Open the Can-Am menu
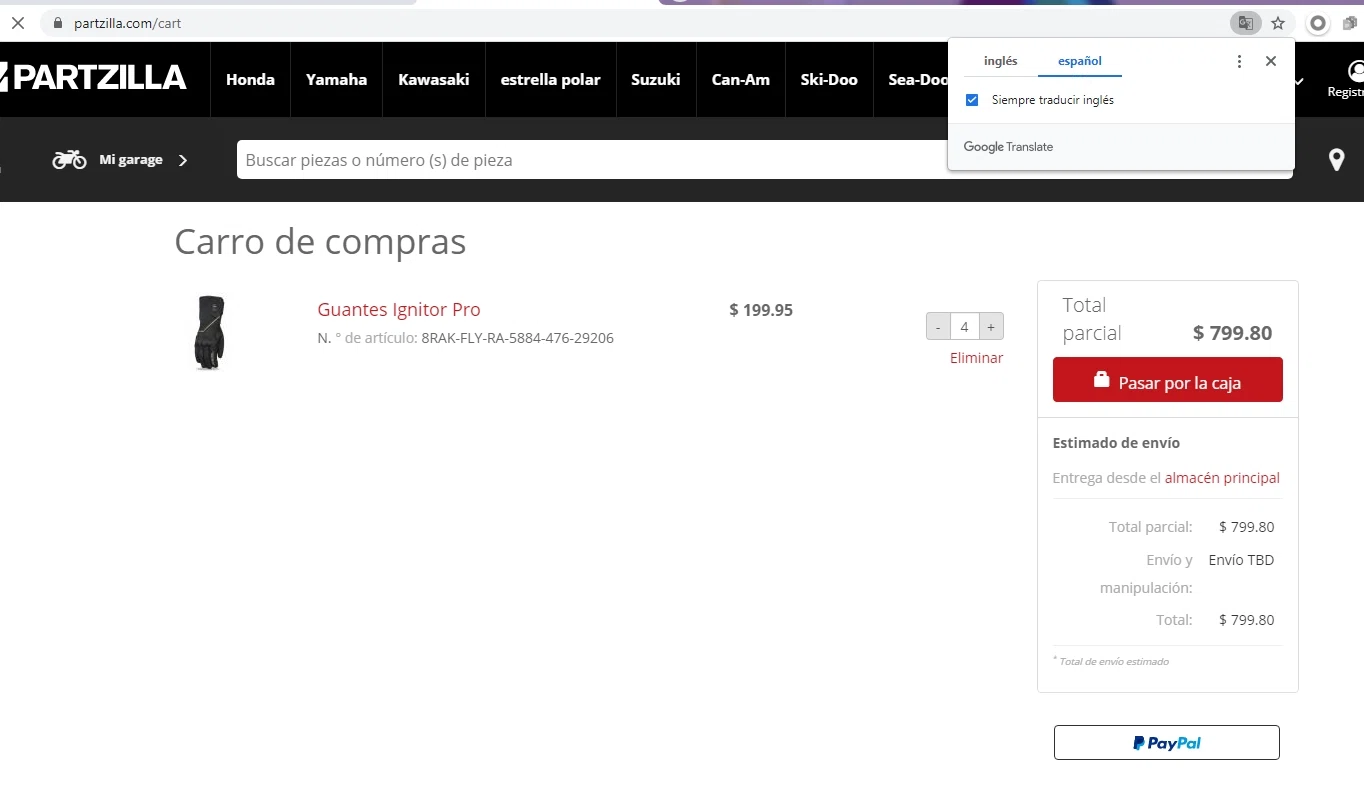Image resolution: width=1364 pixels, height=808 pixels. point(740,79)
